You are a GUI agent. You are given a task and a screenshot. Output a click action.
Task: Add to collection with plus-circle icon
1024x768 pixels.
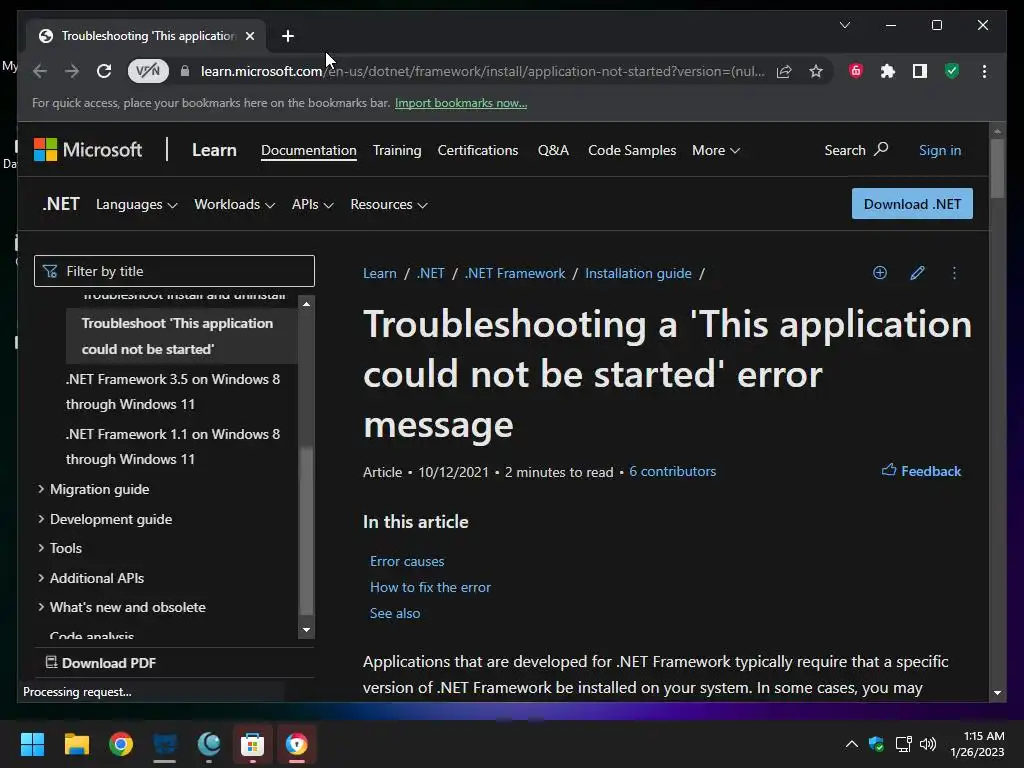pos(880,272)
